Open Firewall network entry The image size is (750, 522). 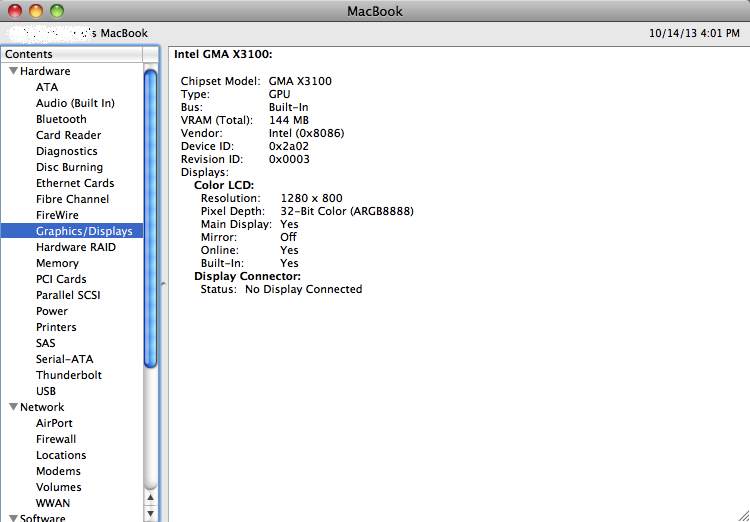click(56, 439)
